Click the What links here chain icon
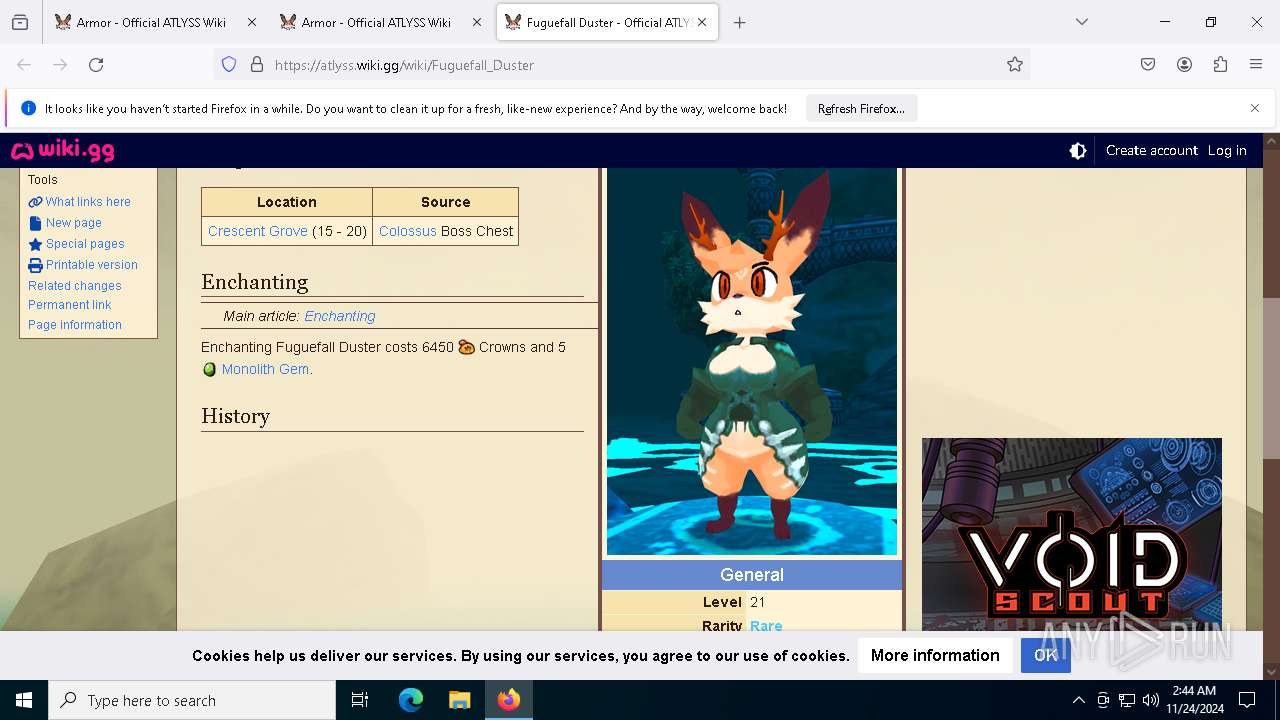The image size is (1280, 720). 35,202
